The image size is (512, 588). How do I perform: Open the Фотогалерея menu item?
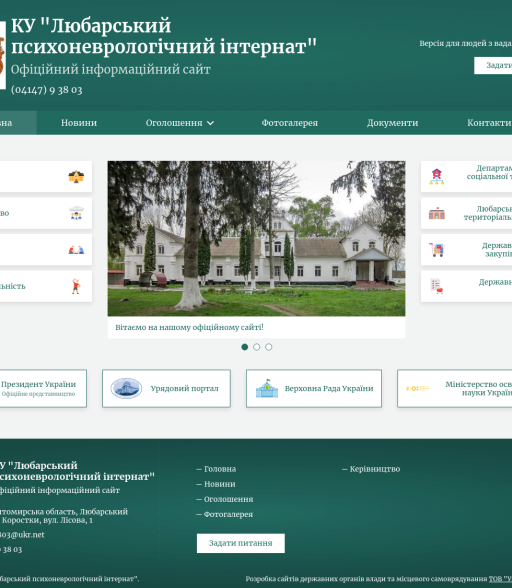point(290,123)
